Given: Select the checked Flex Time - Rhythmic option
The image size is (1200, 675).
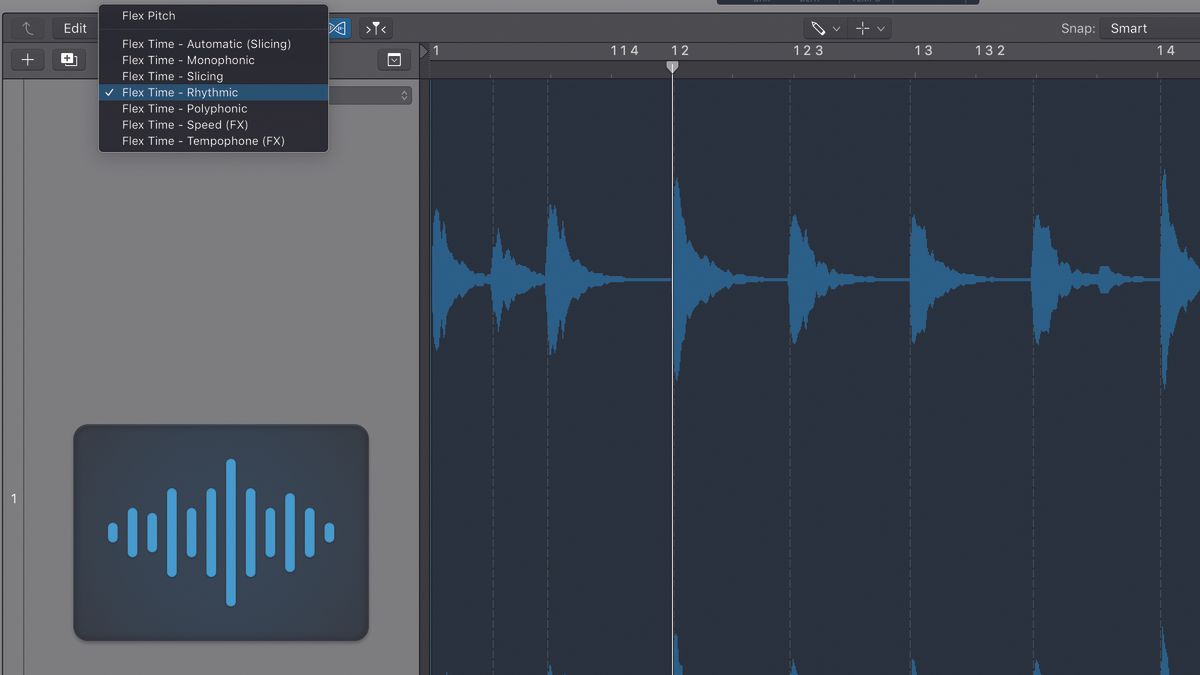Looking at the screenshot, I should coord(182,92).
